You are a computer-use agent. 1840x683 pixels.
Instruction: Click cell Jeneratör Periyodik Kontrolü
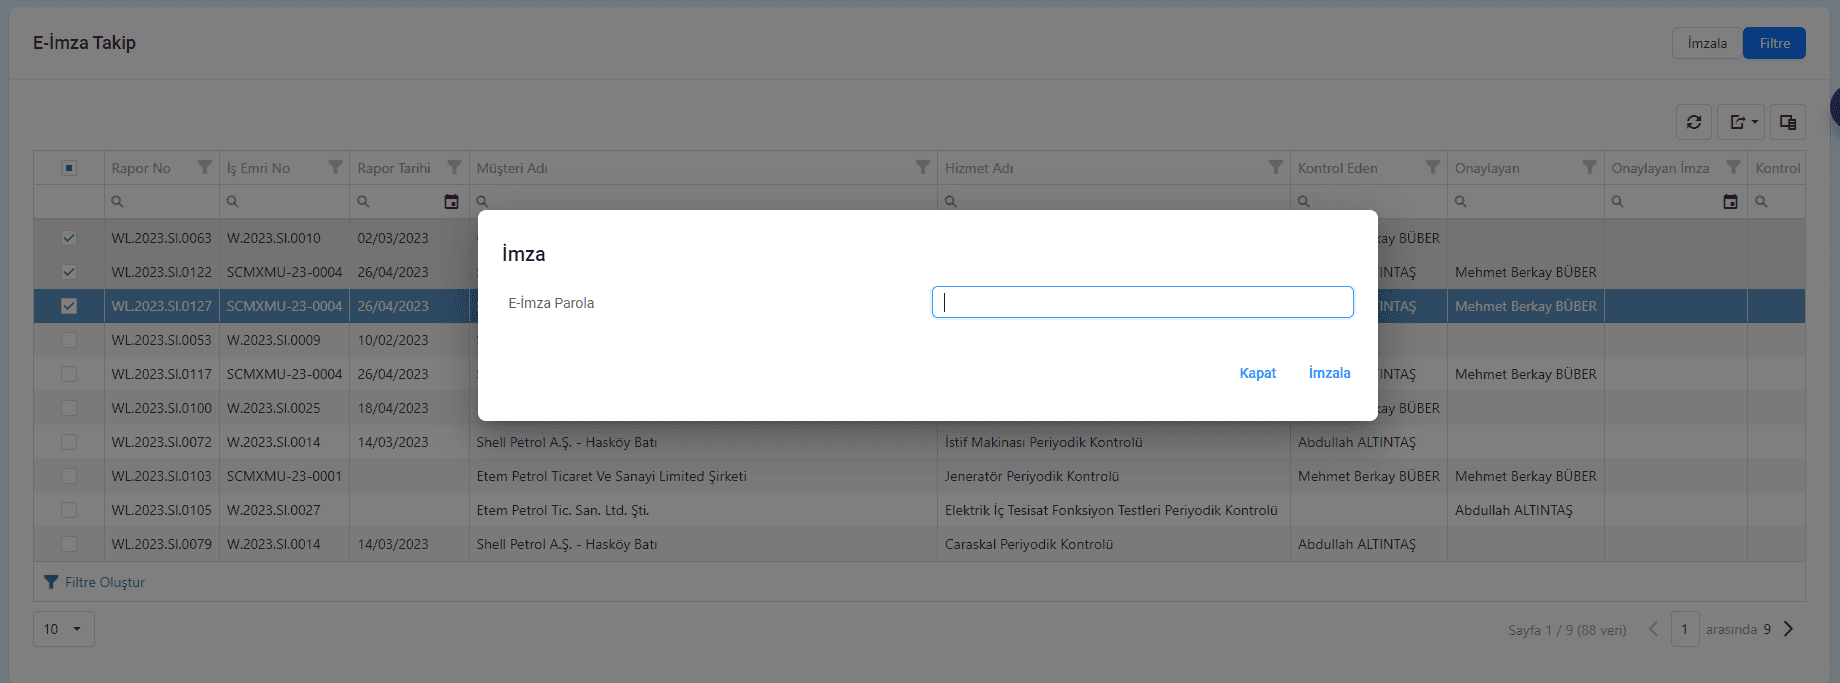tap(1032, 476)
